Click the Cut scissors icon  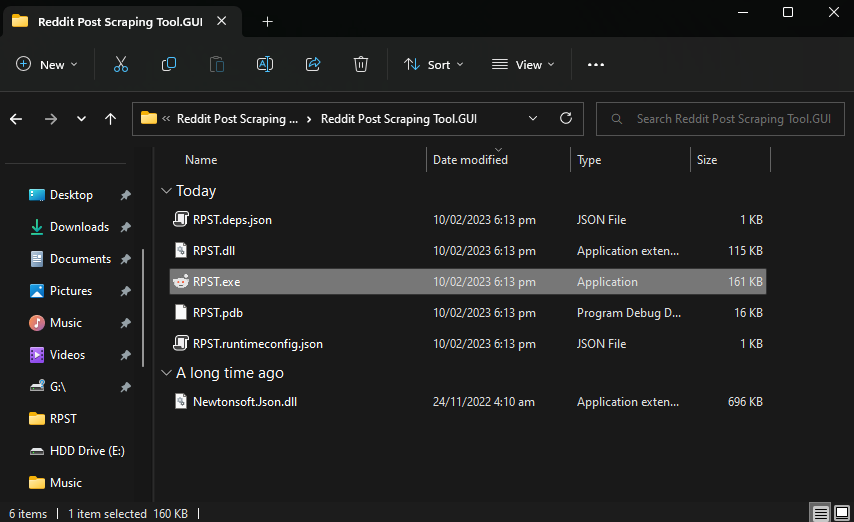[x=121, y=64]
